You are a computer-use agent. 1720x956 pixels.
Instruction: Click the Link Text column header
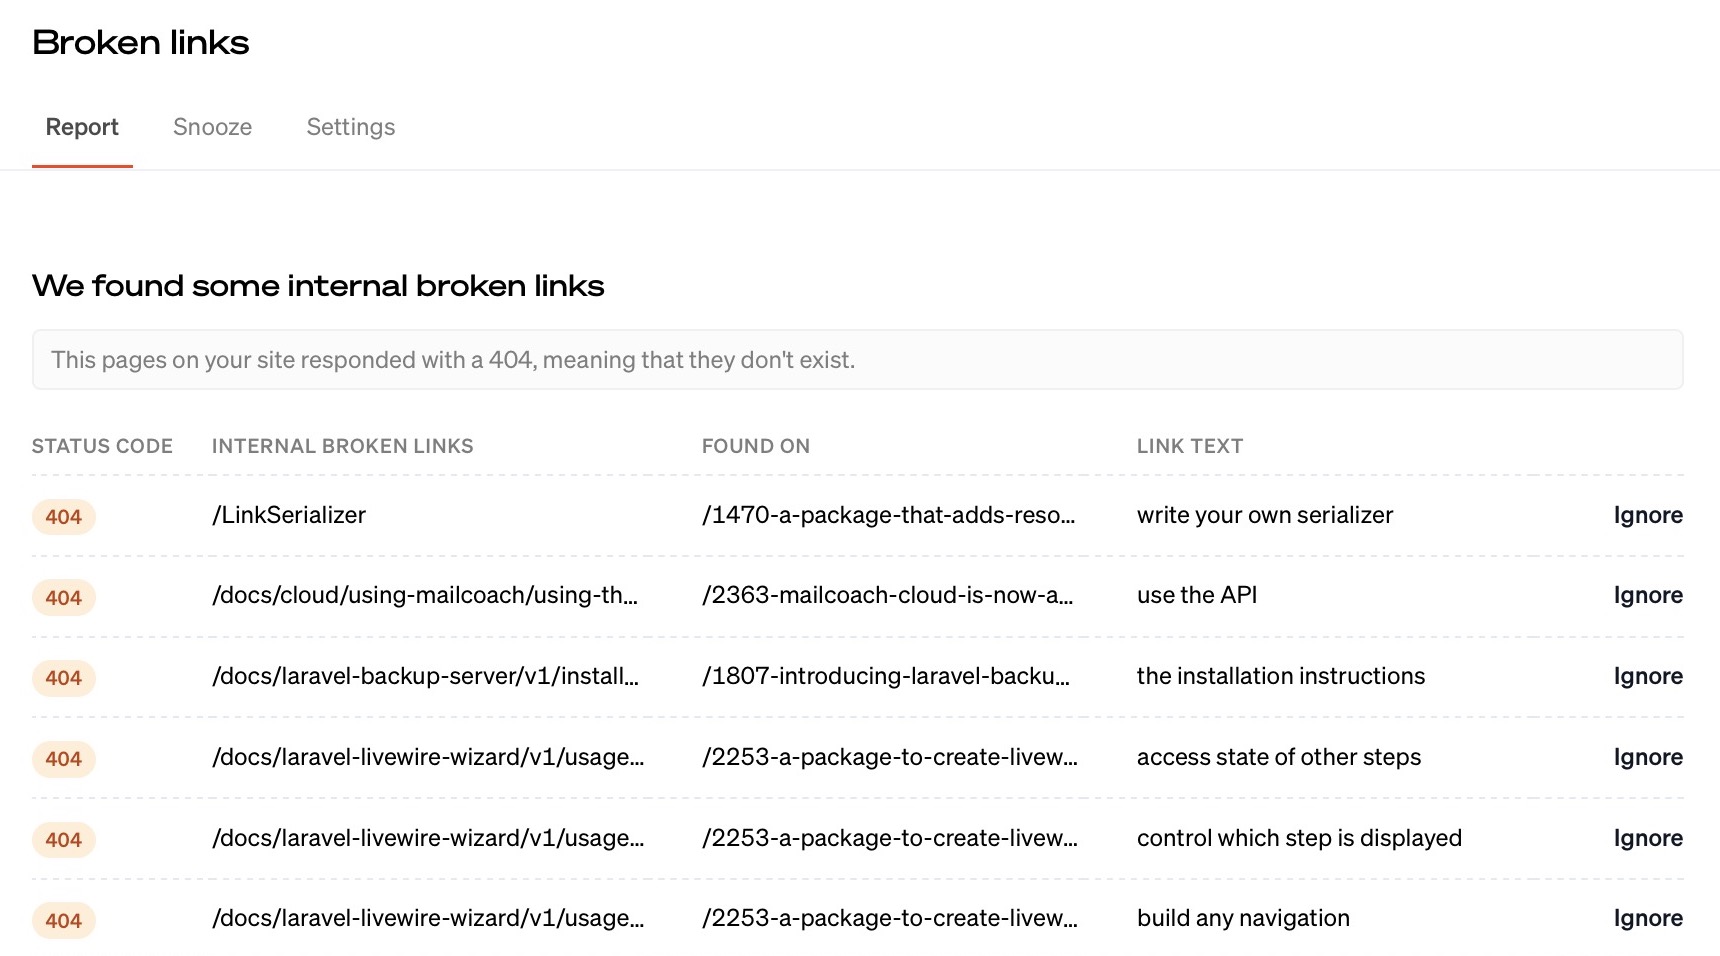pyautogui.click(x=1190, y=446)
